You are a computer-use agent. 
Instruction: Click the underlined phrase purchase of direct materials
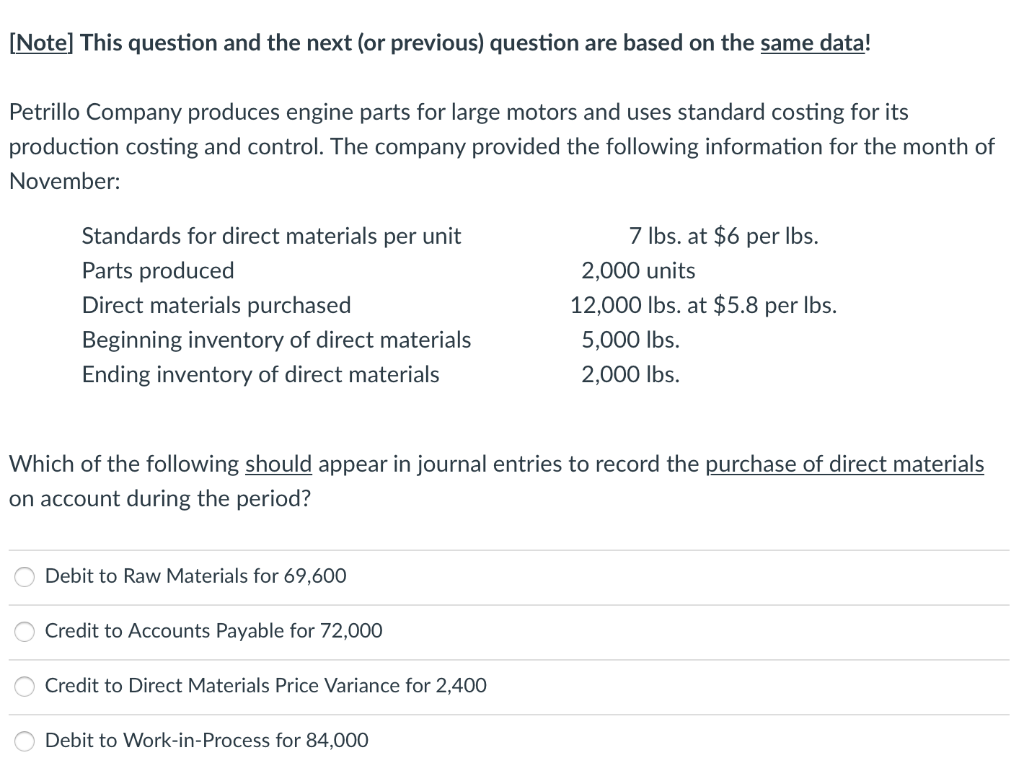tap(845, 463)
